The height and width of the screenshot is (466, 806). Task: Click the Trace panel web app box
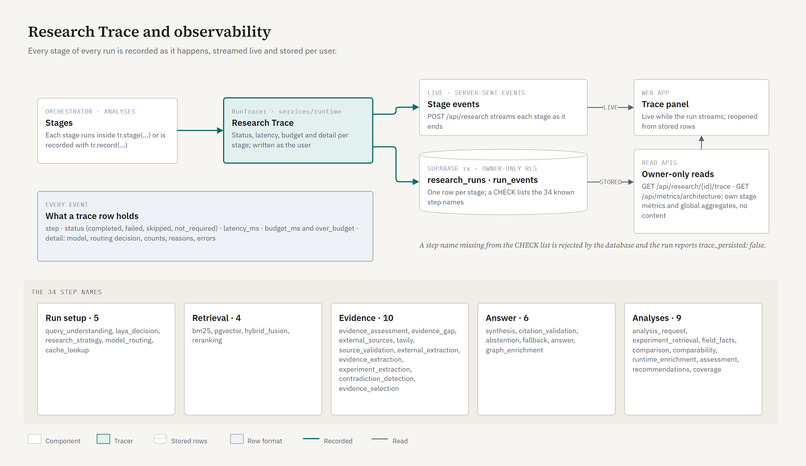701,107
